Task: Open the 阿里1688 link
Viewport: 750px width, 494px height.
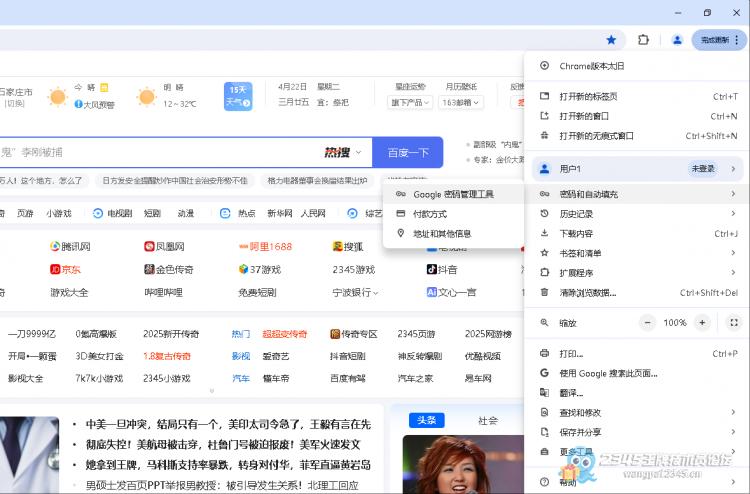Action: pyautogui.click(x=265, y=246)
